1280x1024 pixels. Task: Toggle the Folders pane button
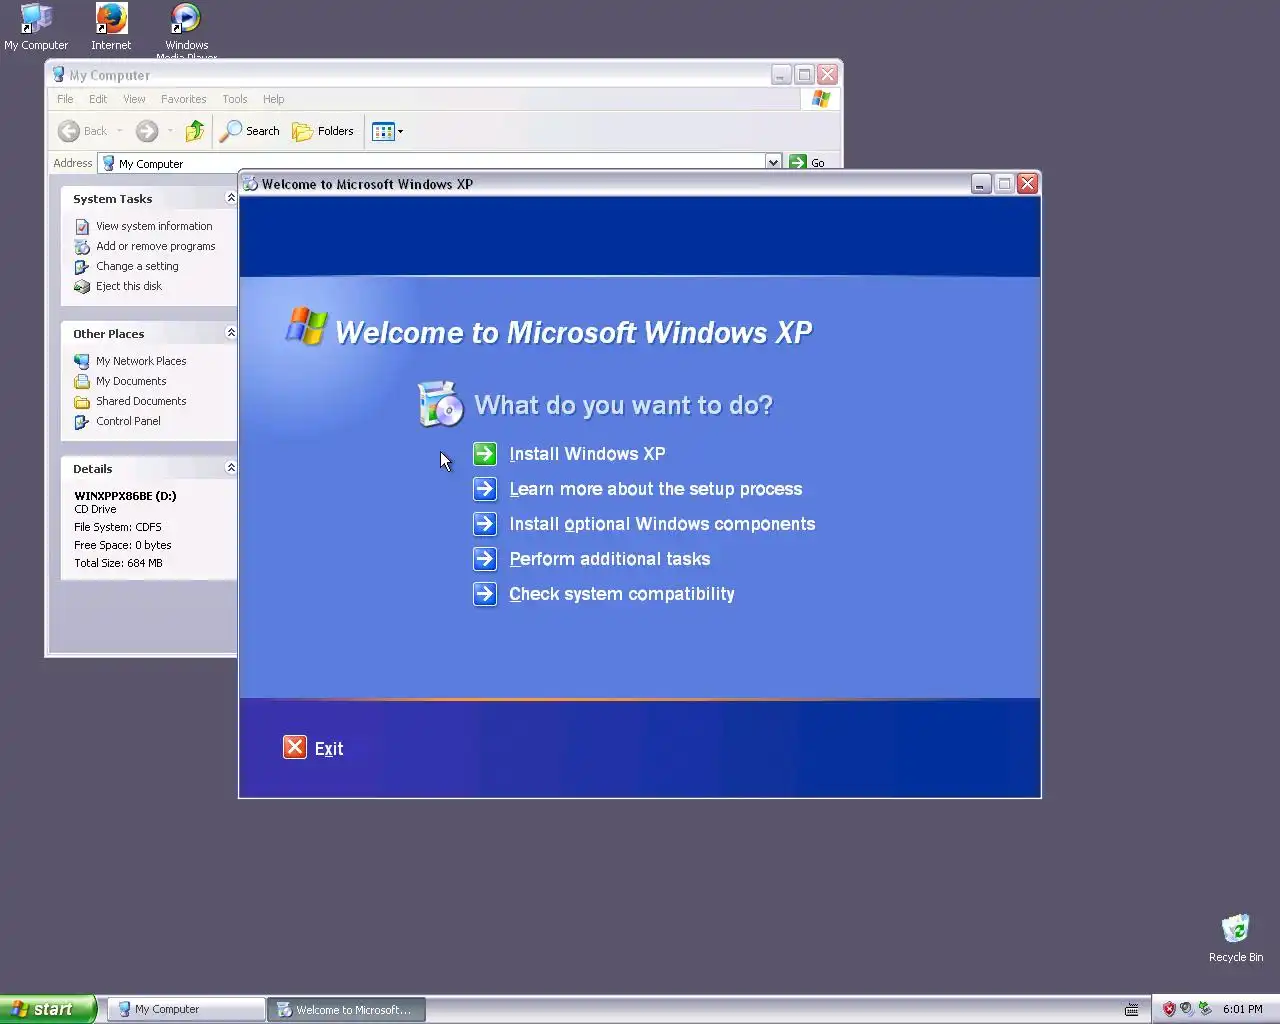(x=323, y=131)
